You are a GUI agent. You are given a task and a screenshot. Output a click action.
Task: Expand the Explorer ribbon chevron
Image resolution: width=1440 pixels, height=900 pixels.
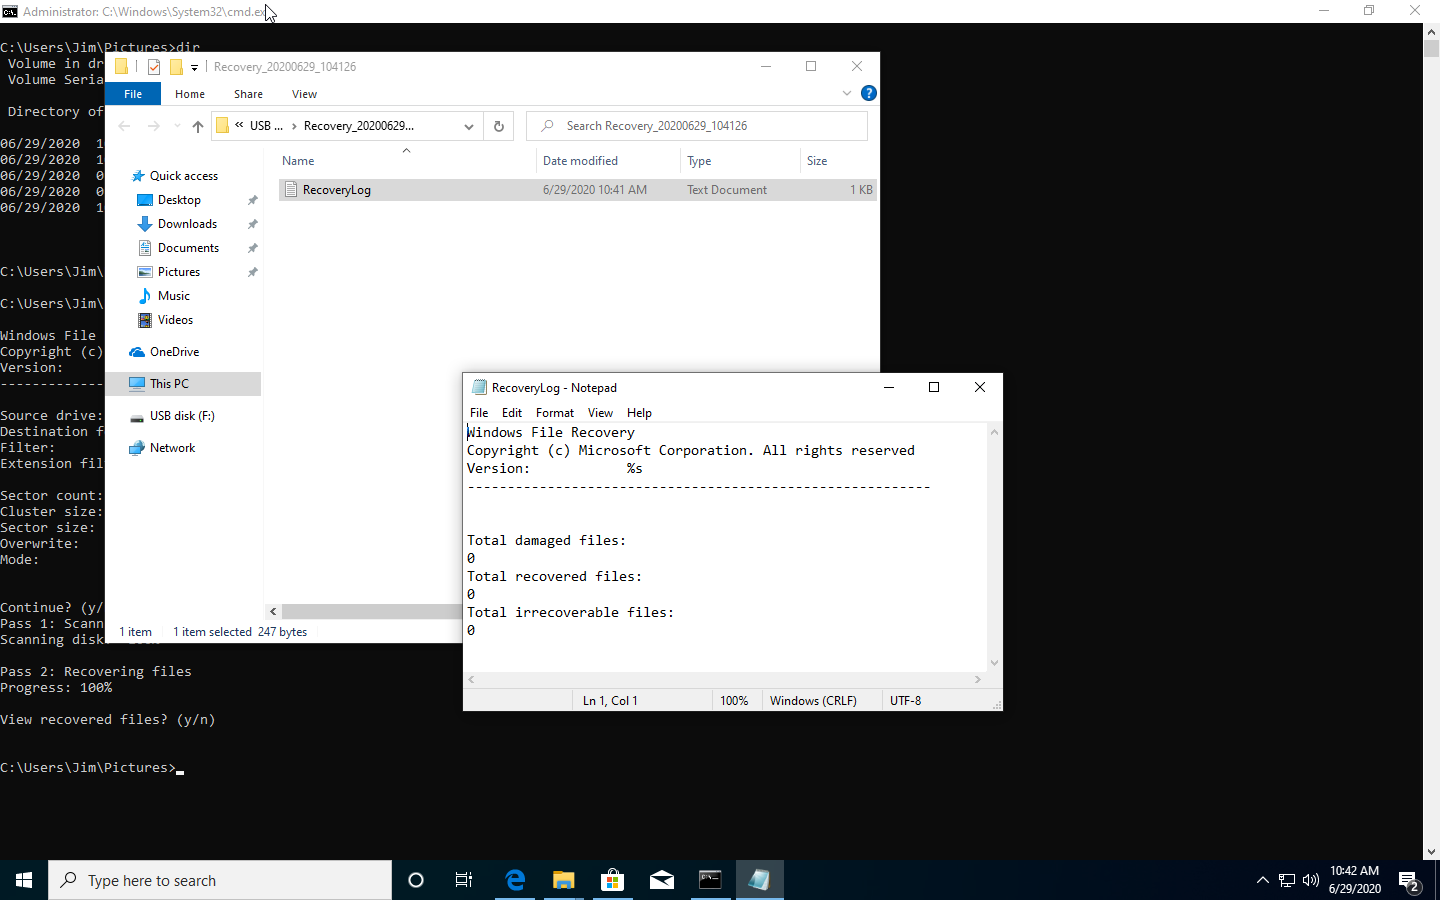tap(847, 93)
